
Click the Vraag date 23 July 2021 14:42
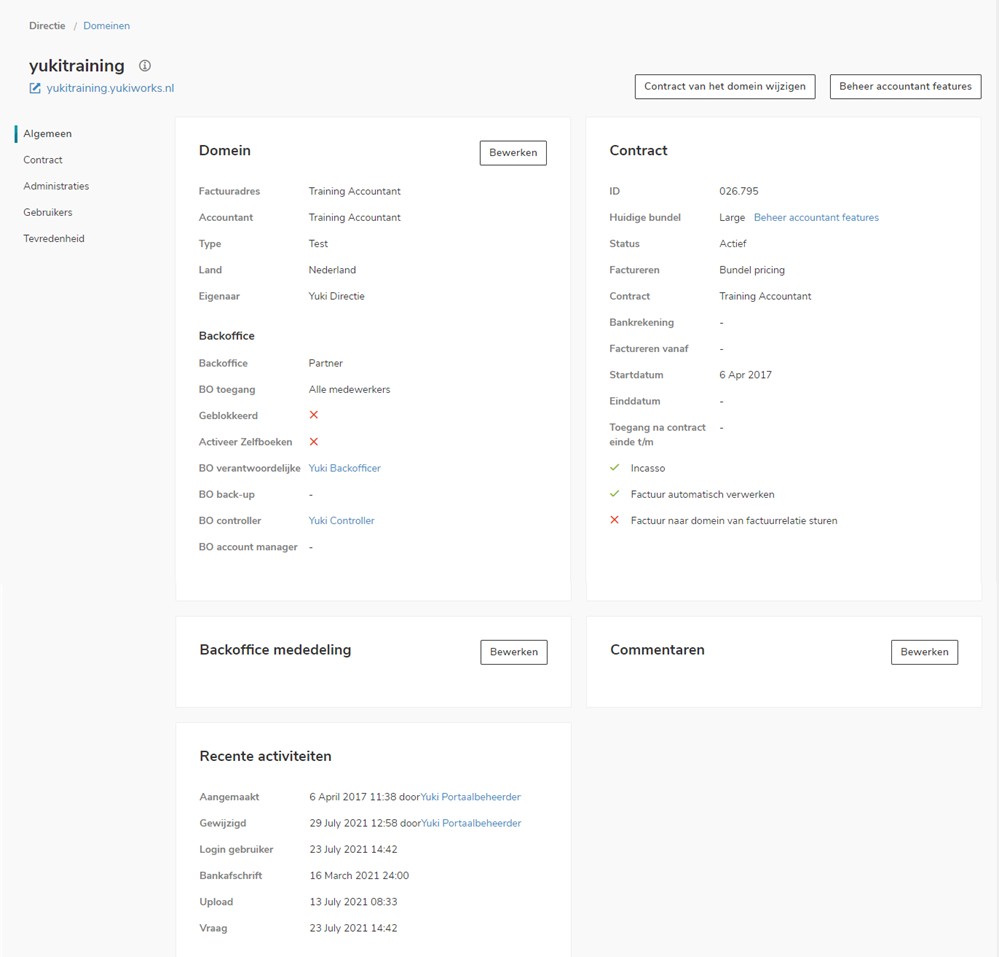353,928
